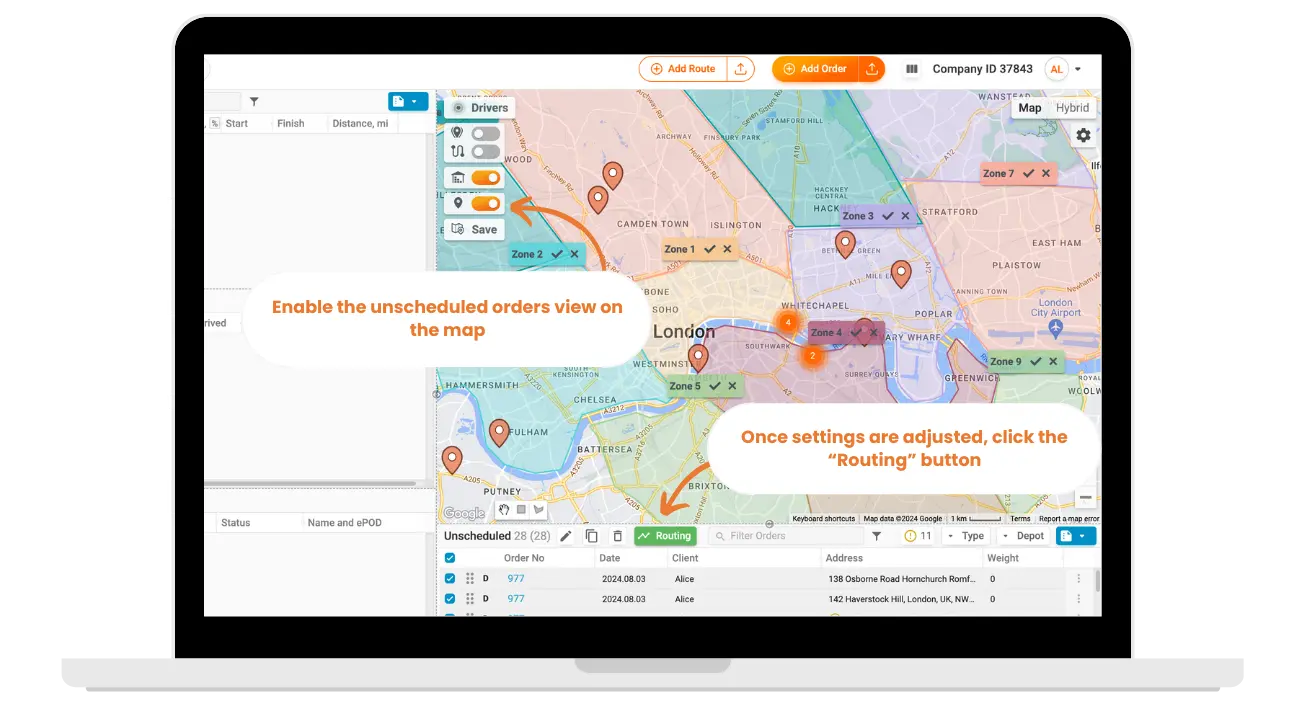Edit unscheduled orders with pencil icon
The image size is (1305, 705).
pyautogui.click(x=565, y=536)
